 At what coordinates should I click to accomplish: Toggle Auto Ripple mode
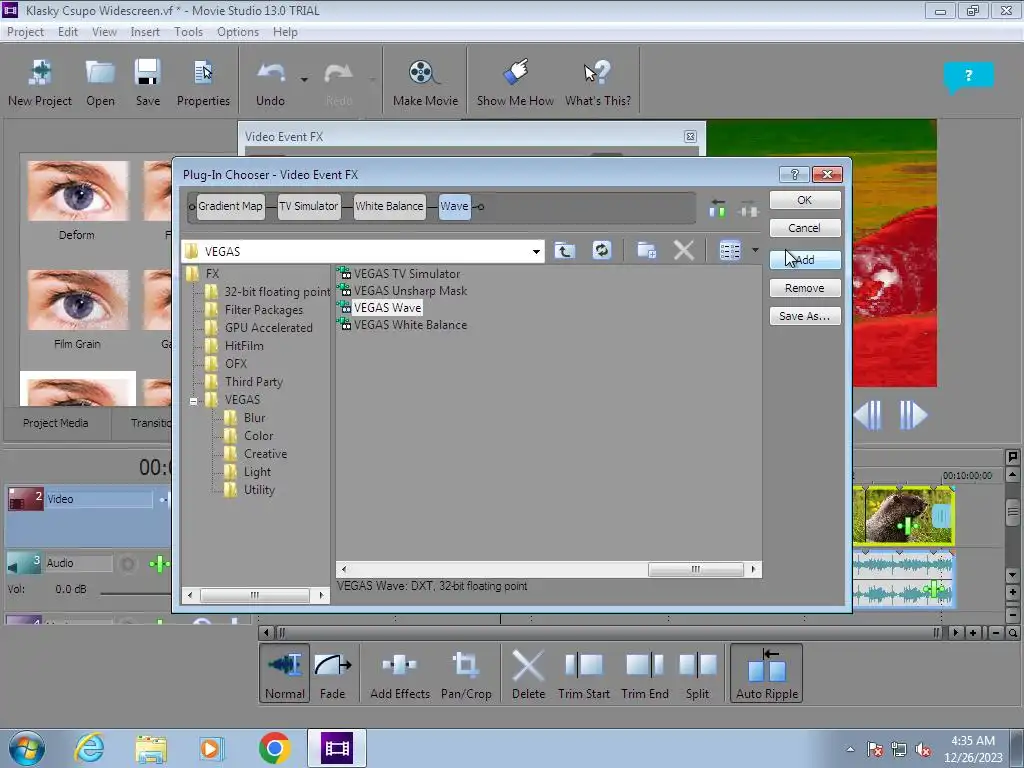coord(767,673)
